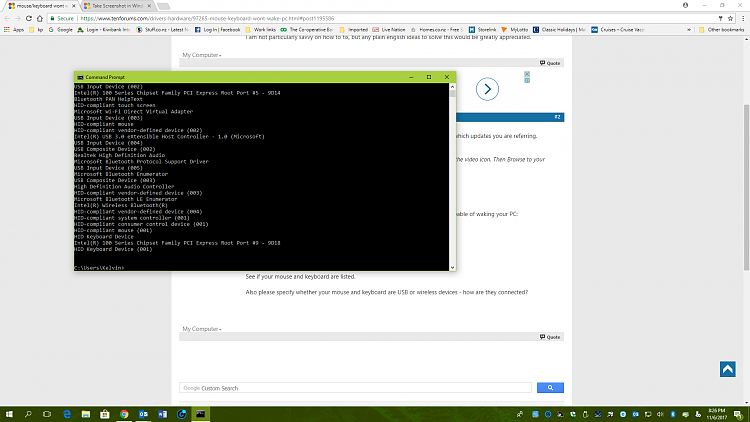Expand the lower My Computer dropdown

pos(201,328)
